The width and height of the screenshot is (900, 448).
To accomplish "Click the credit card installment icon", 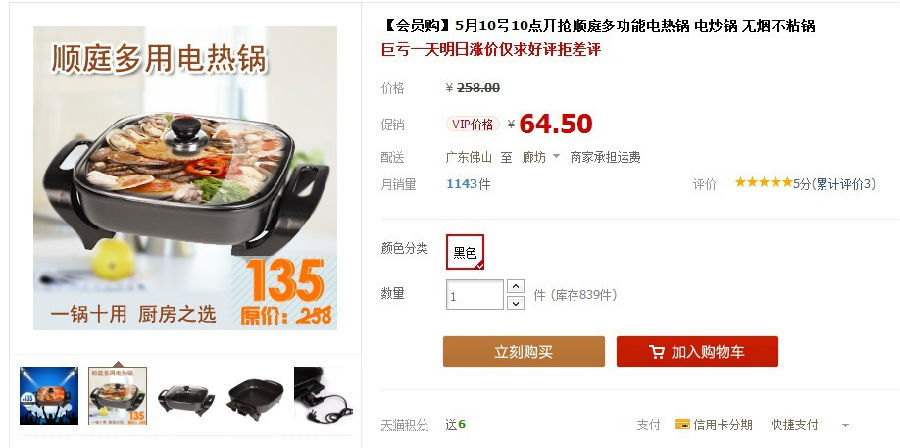I will tap(682, 424).
